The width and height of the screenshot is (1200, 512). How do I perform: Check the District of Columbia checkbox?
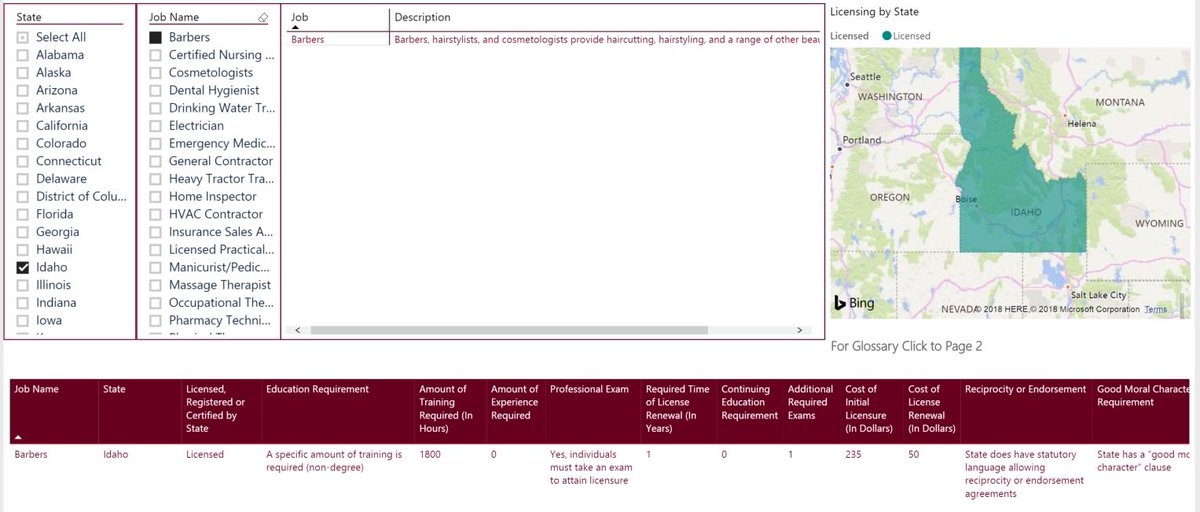(23, 196)
